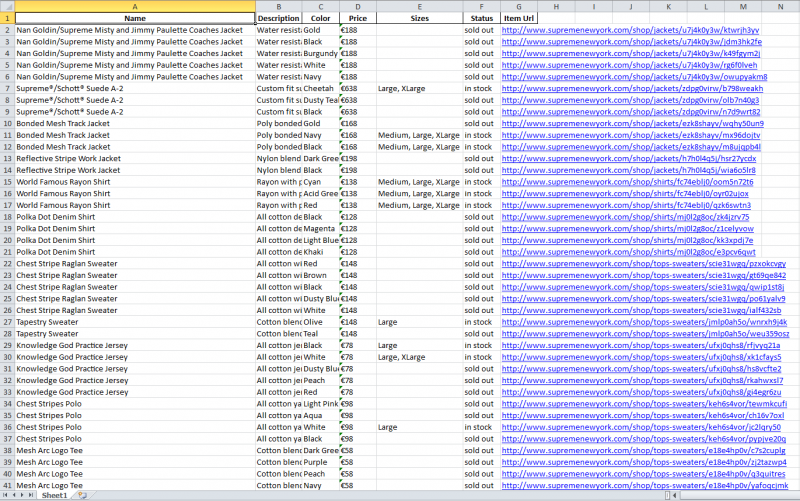Select 'sold out' status in row 2

(482, 30)
